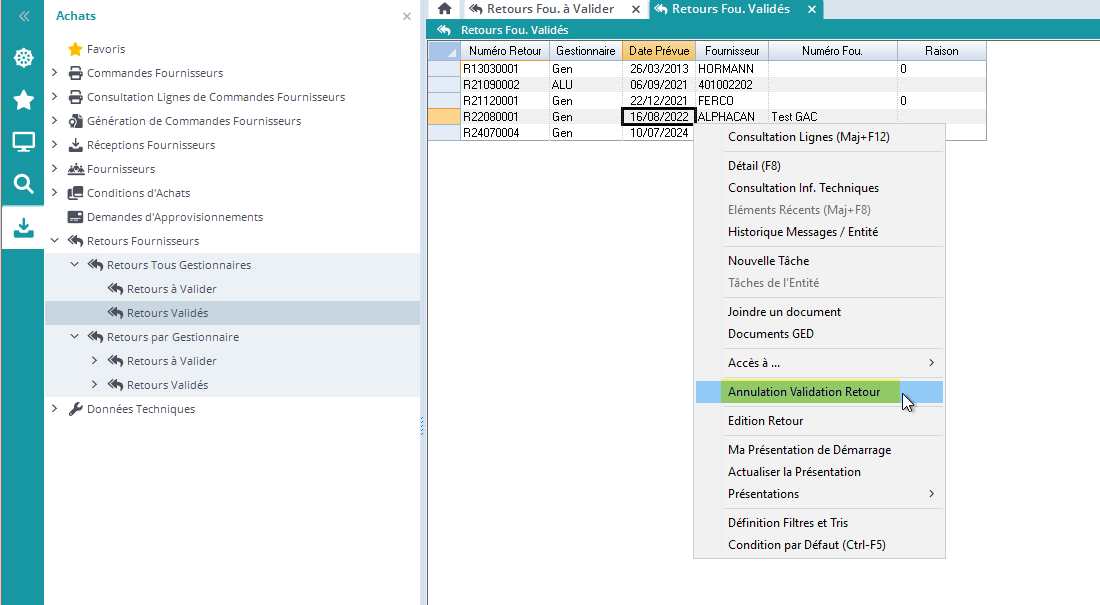Click Joindre un document menu item
Viewport: 1100px width, 605px height.
point(784,312)
